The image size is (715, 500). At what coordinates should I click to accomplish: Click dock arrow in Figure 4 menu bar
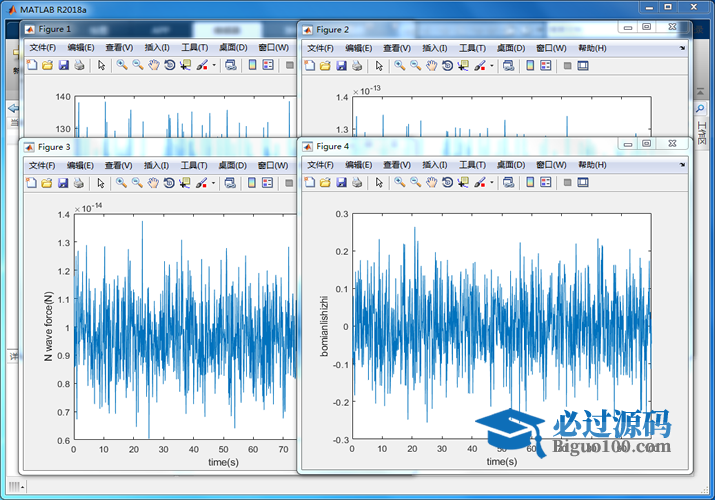coord(682,165)
